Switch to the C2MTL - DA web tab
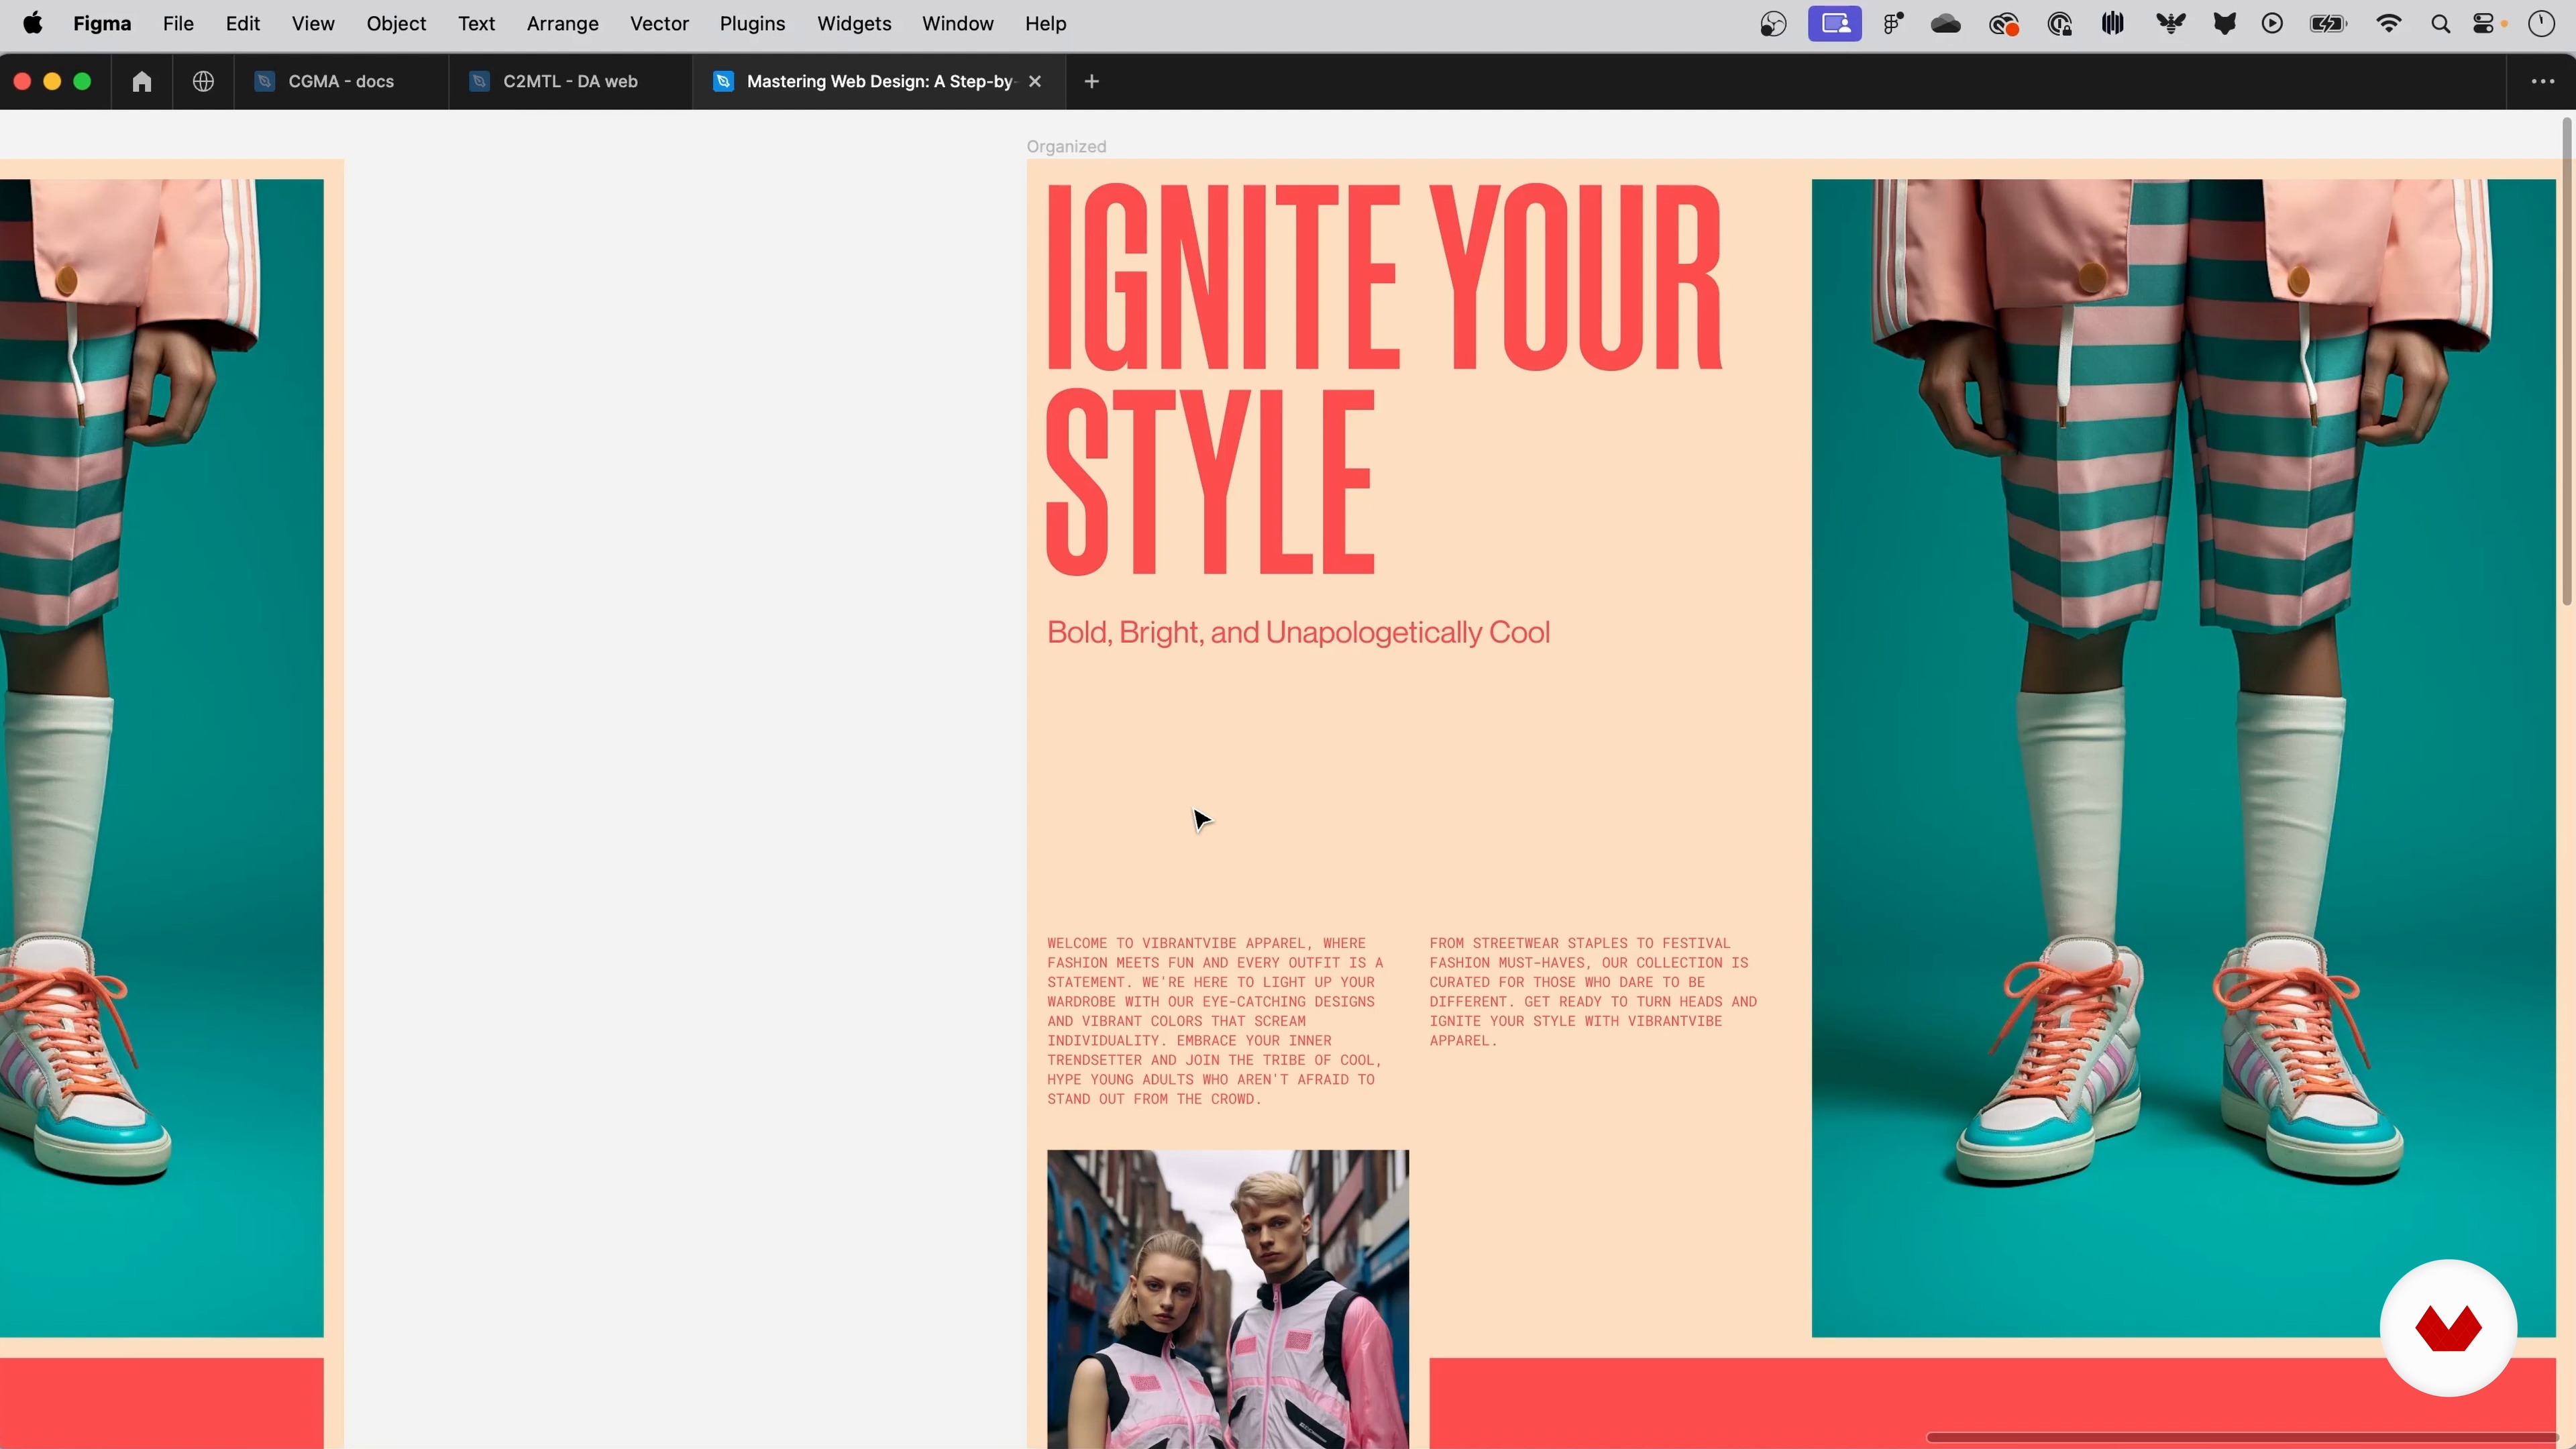Screen dimensions: 2576x1449 pos(570,81)
